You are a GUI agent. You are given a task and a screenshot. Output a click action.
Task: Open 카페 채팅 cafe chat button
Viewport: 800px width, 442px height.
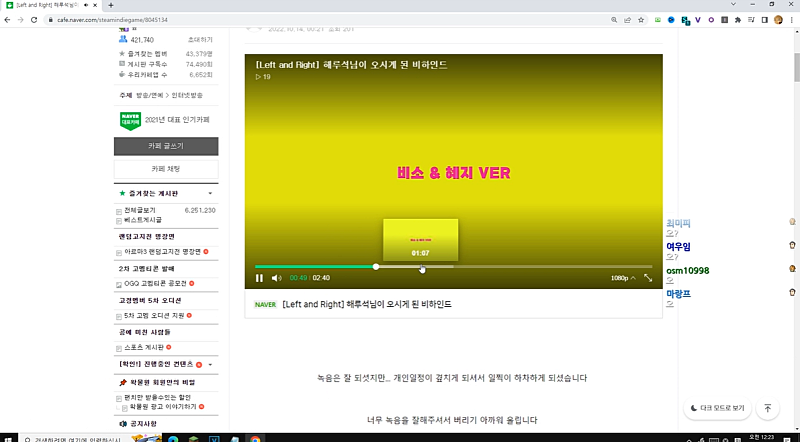pos(166,169)
